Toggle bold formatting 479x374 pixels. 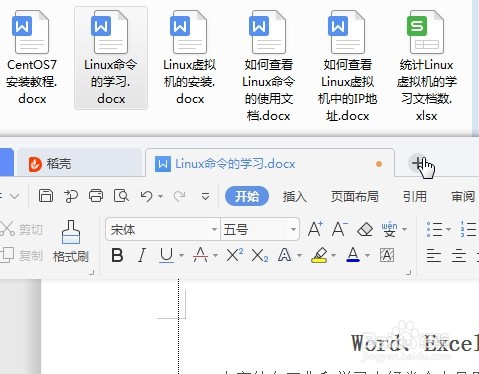coord(117,256)
